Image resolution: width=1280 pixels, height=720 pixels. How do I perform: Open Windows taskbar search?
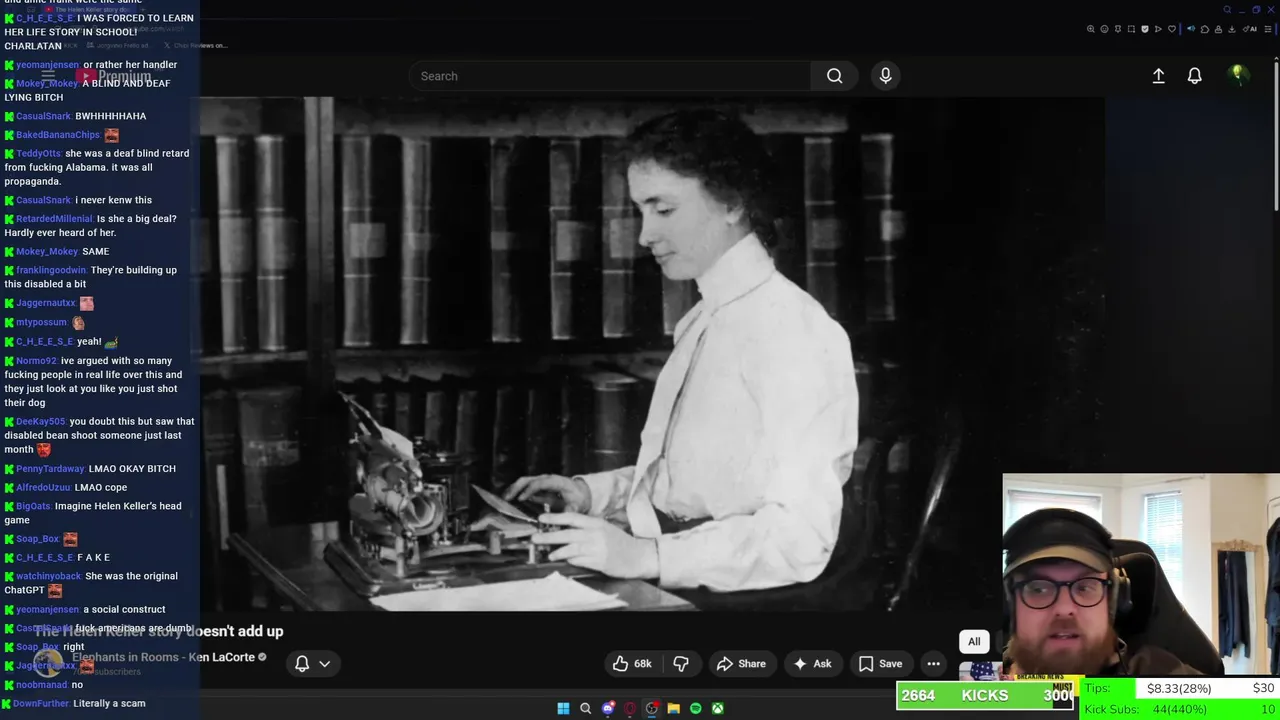click(585, 708)
